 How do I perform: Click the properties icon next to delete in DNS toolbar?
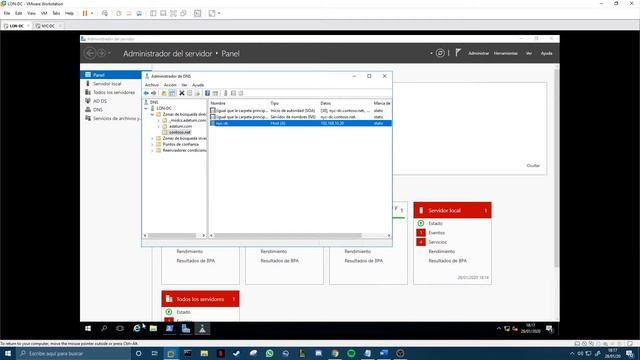(190, 93)
